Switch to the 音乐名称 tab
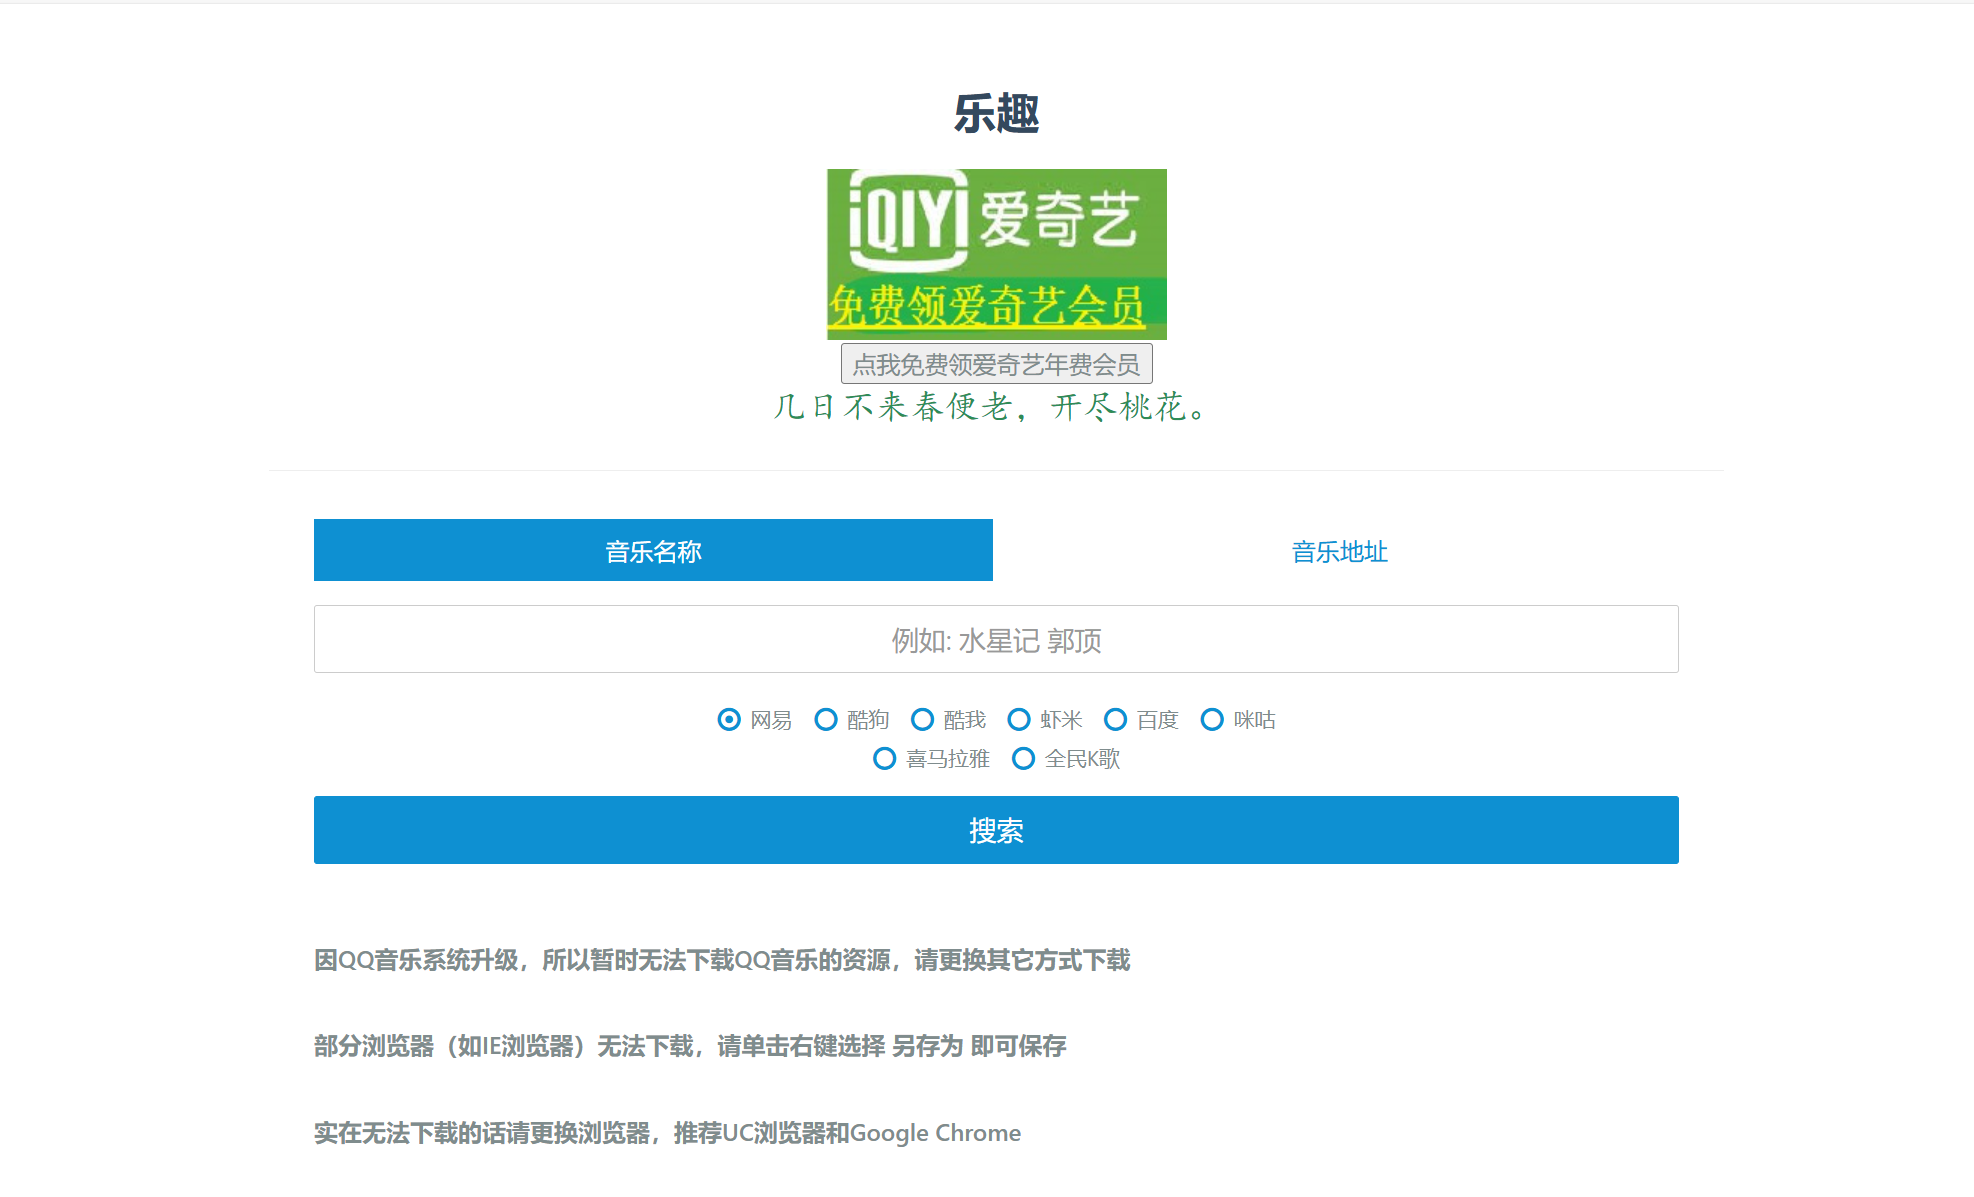1974x1197 pixels. pyautogui.click(x=653, y=551)
